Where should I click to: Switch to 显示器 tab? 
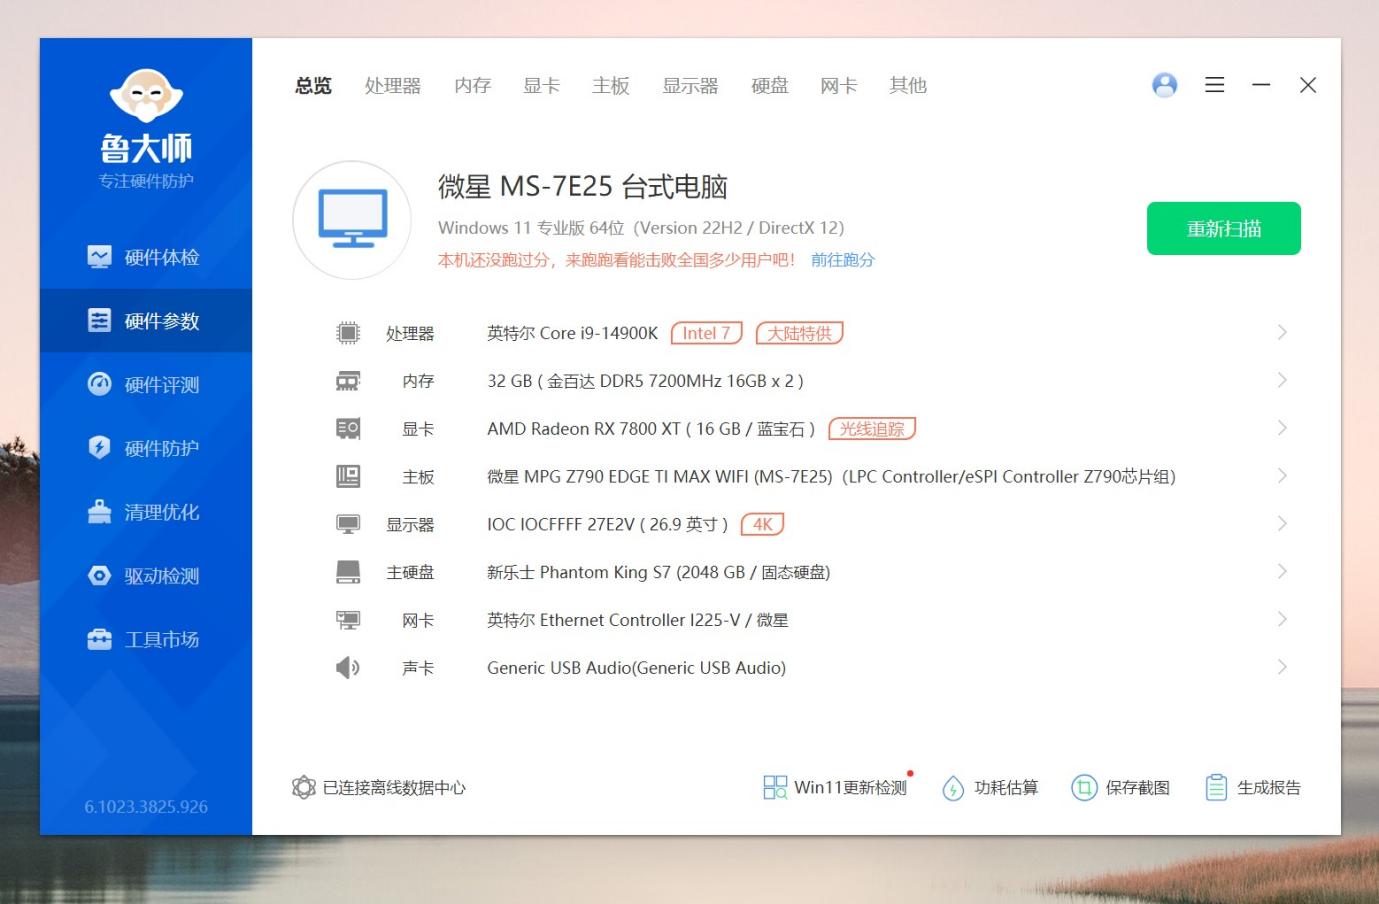[x=691, y=86]
